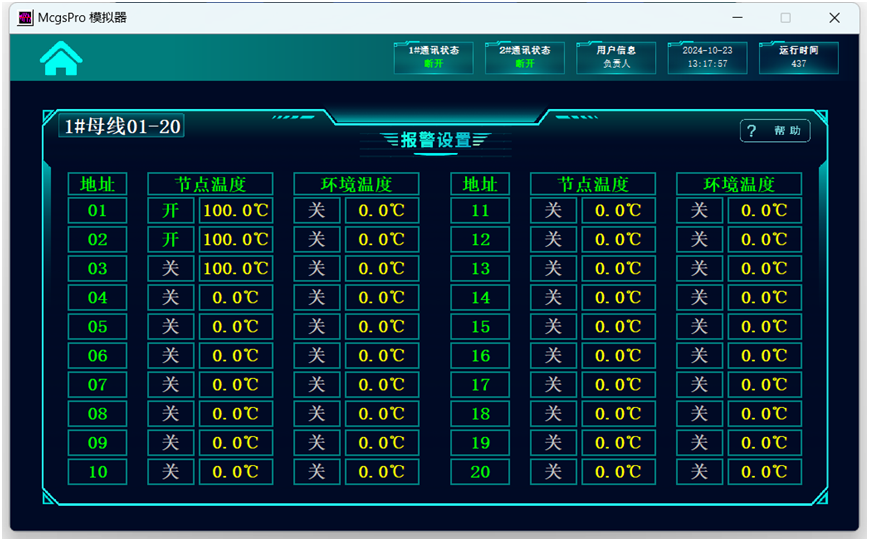This screenshot has height=541, width=869.
Task: Click the 运行时间 display
Action: coord(798,57)
